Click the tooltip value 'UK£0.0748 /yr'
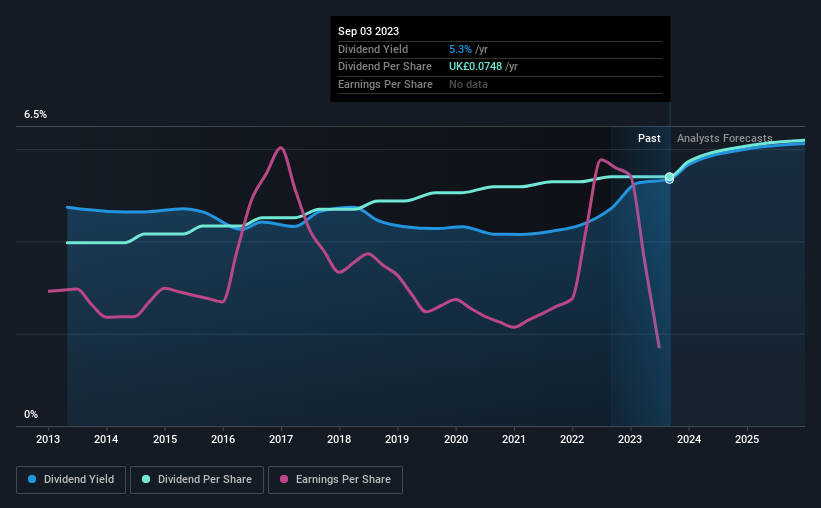Viewport: 821px width, 508px height. [483, 67]
